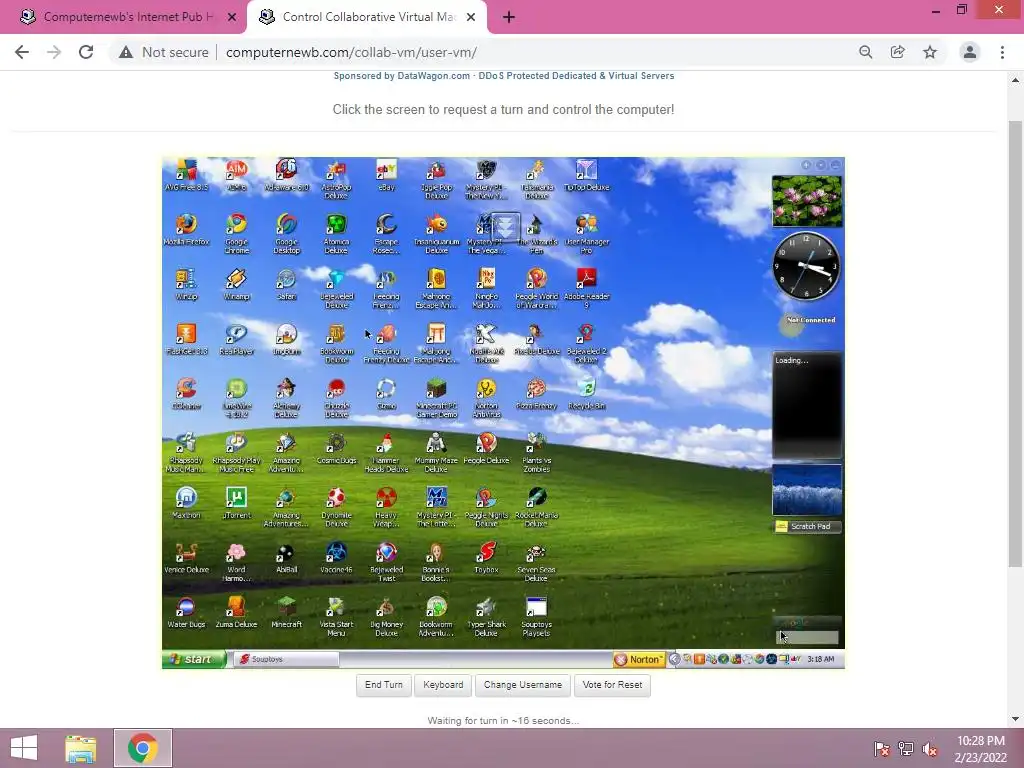Viewport: 1024px width, 768px height.
Task: Open Bejeweled Twist desktop shortcut
Action: click(387, 562)
